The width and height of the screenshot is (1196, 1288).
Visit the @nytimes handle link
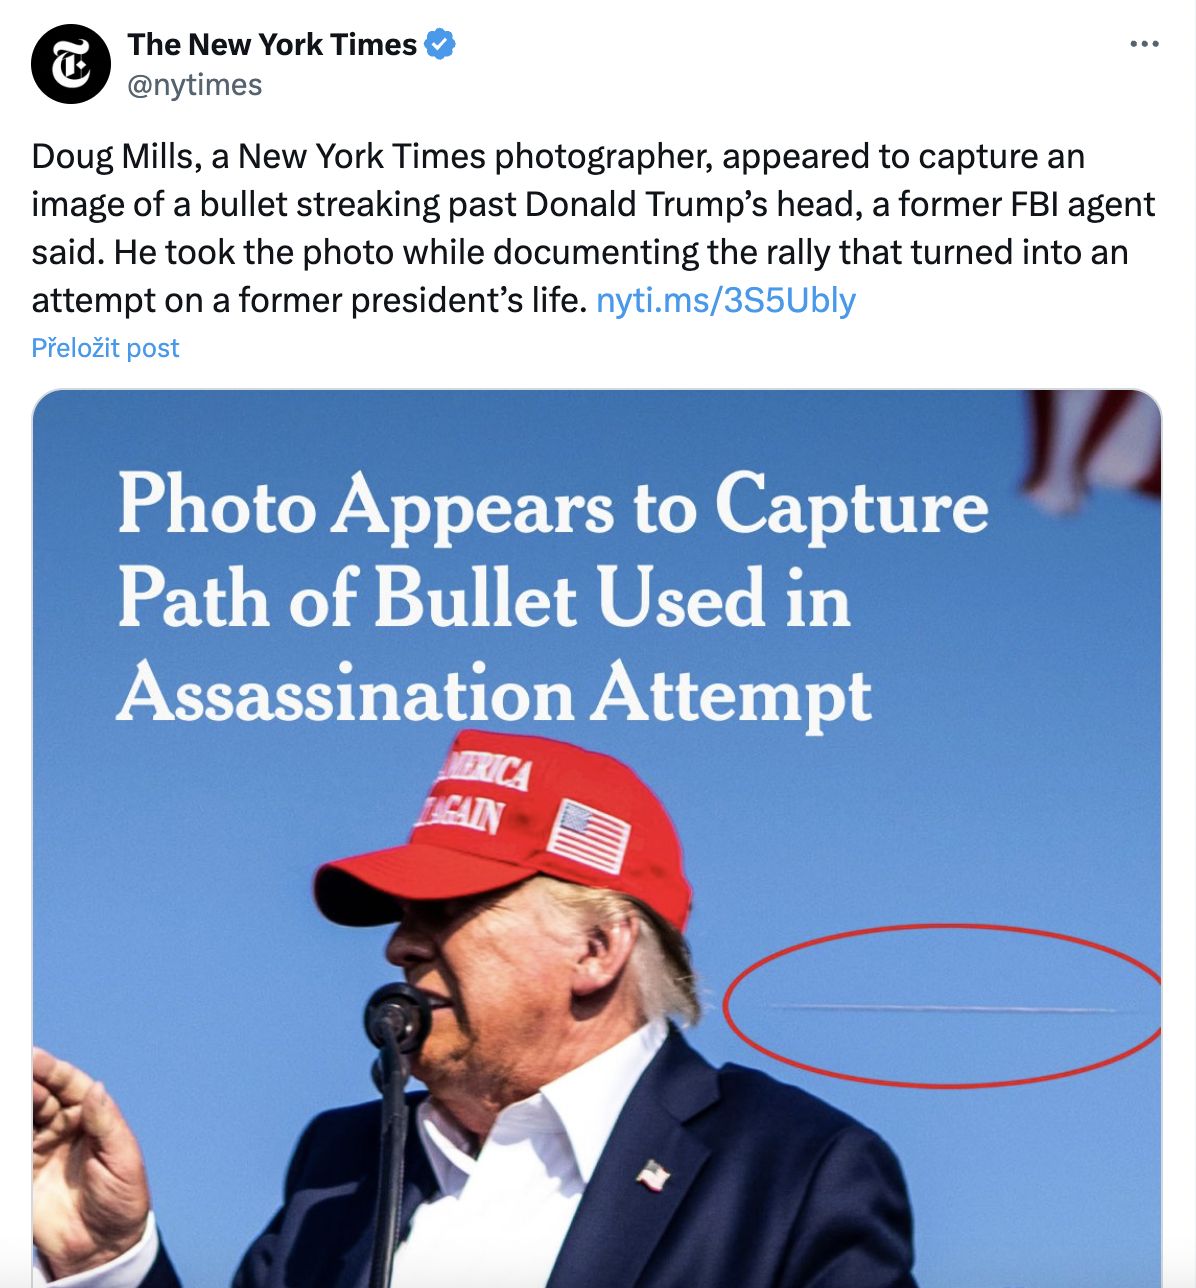point(194,85)
